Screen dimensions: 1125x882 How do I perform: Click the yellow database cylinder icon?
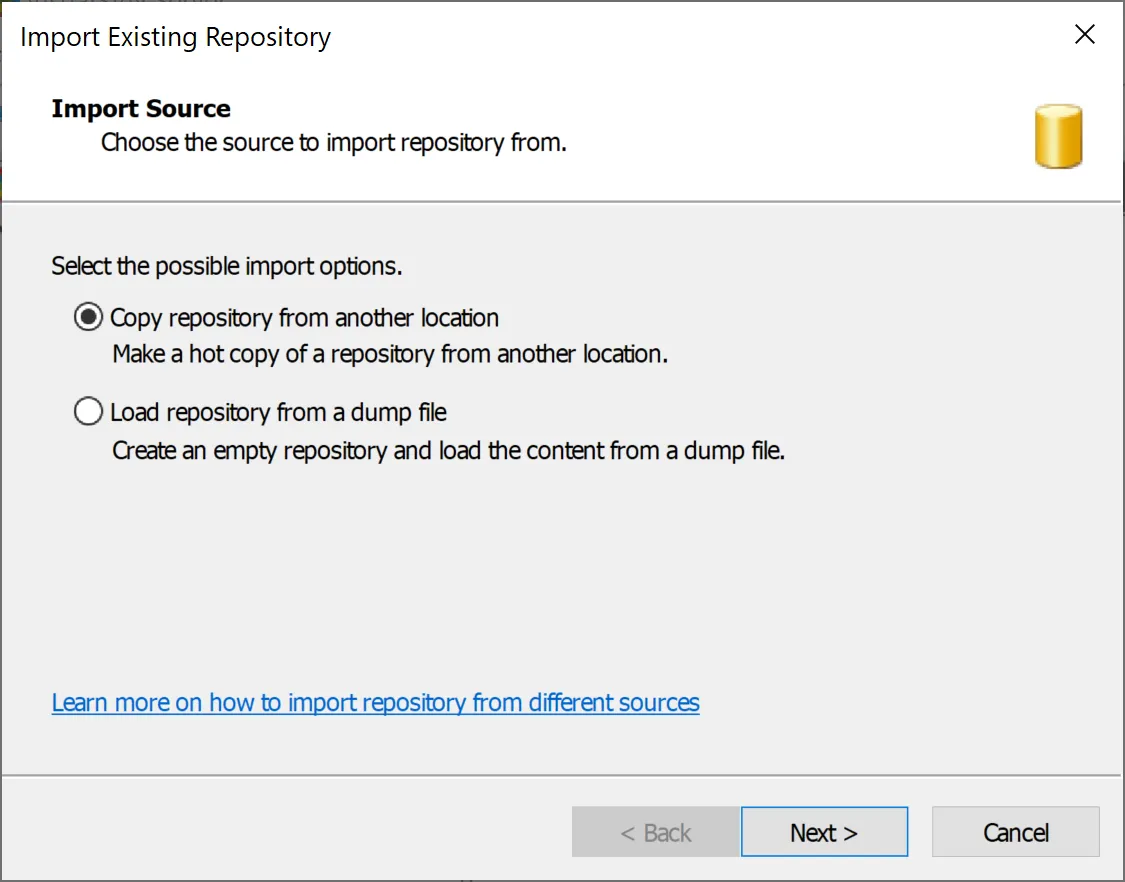click(1058, 136)
